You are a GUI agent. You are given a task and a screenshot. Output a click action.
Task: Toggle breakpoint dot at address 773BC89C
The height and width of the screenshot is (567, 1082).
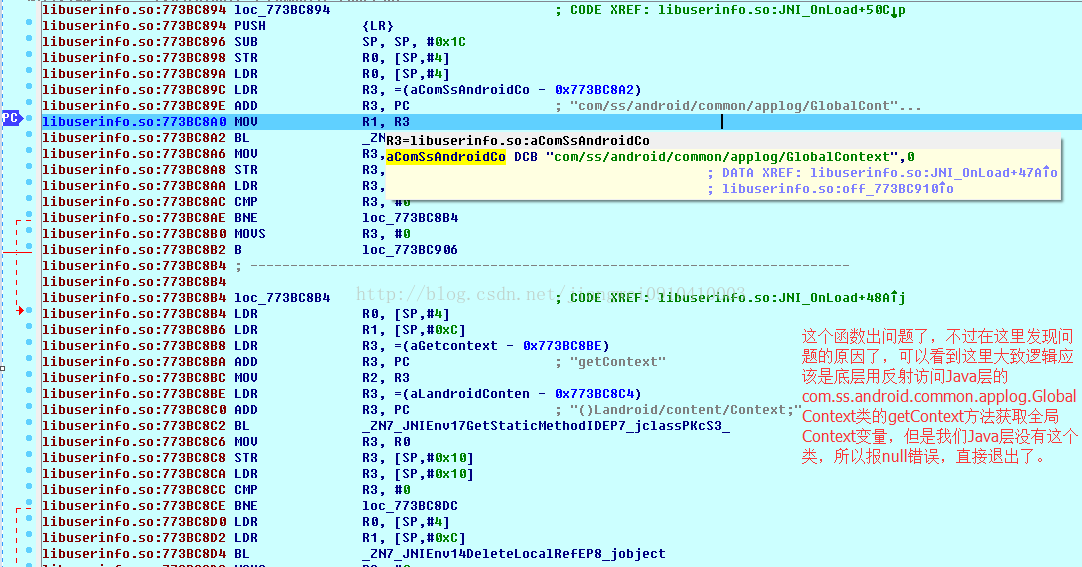coord(29,86)
